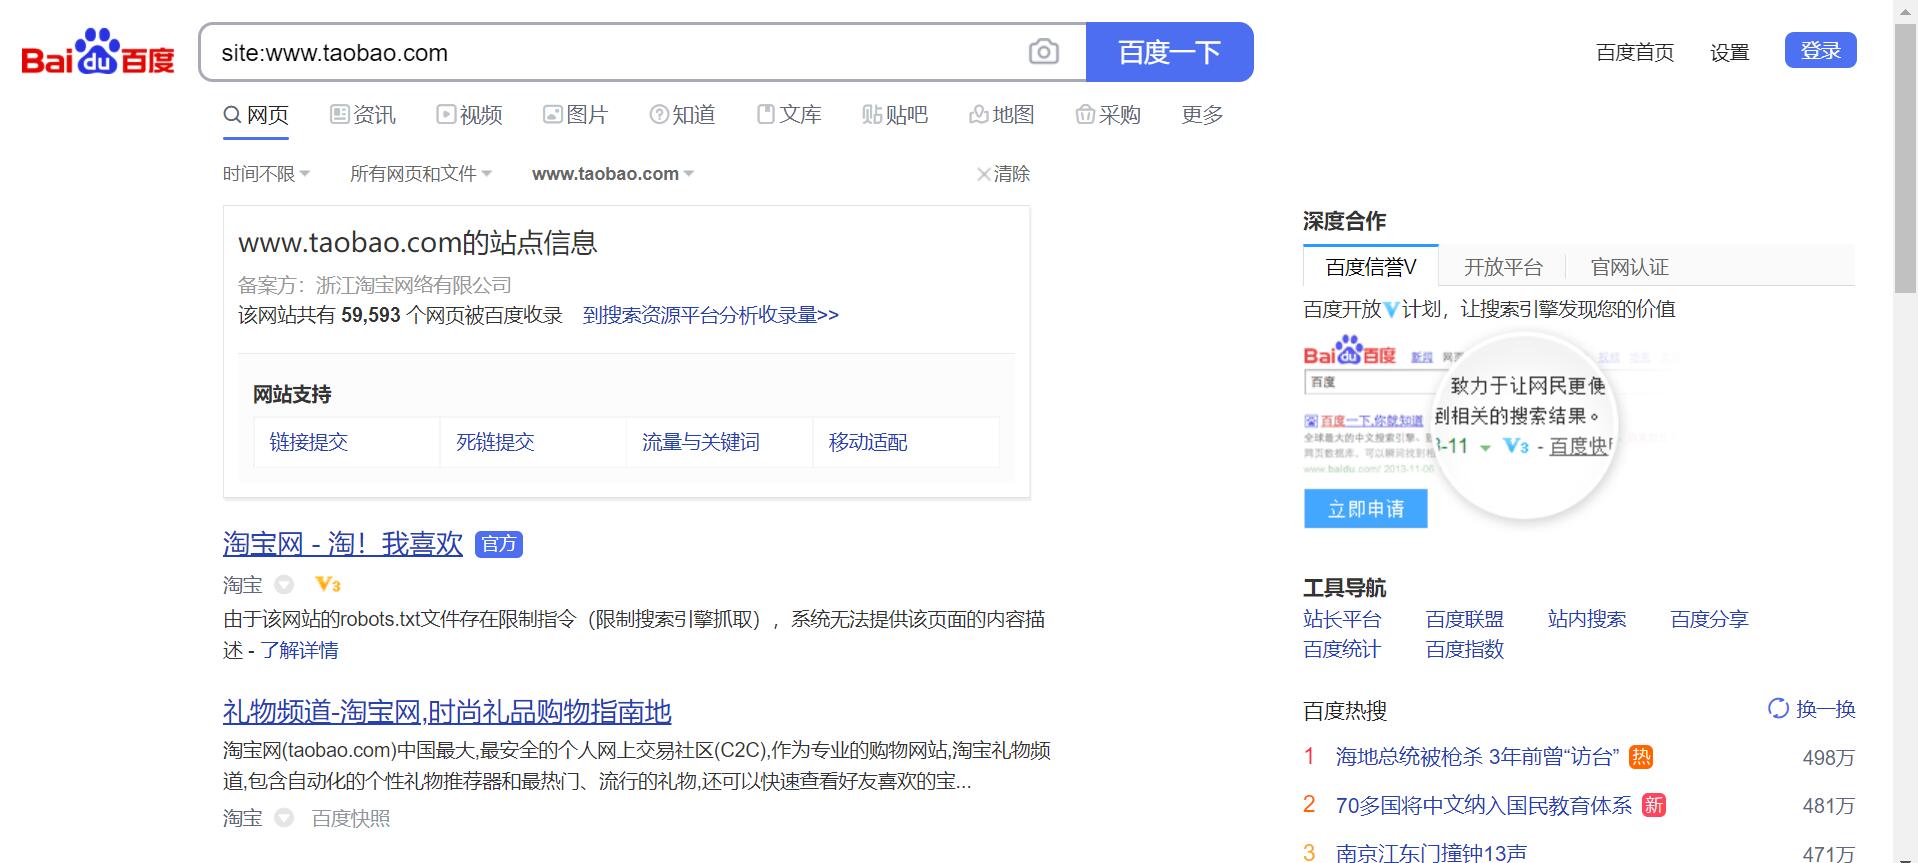1918x863 pixels.
Task: Open 设置 menu
Action: click(1729, 52)
